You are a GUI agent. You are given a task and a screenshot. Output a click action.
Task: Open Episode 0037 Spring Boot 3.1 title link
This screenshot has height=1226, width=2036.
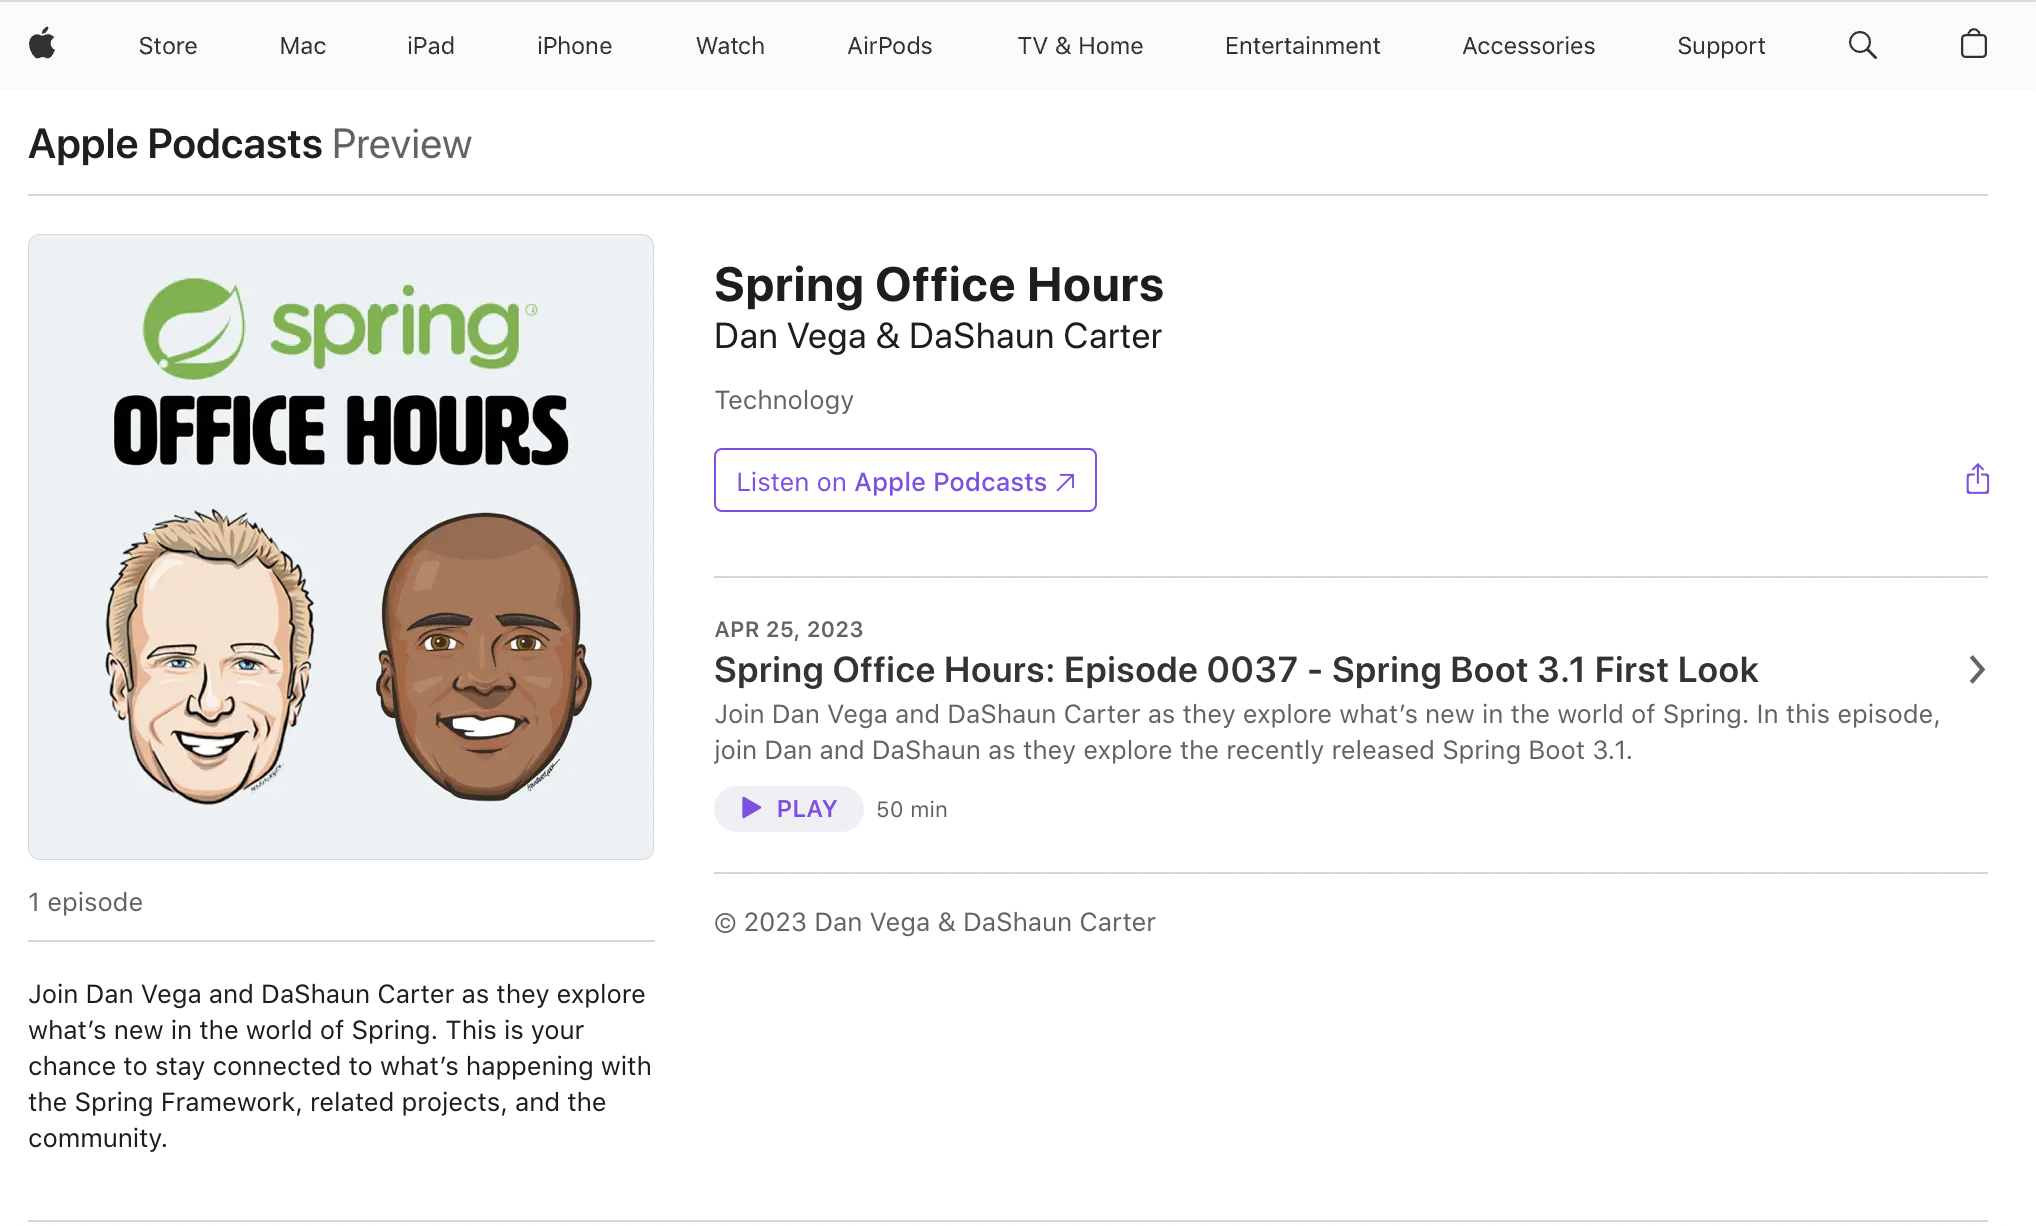pyautogui.click(x=1235, y=670)
